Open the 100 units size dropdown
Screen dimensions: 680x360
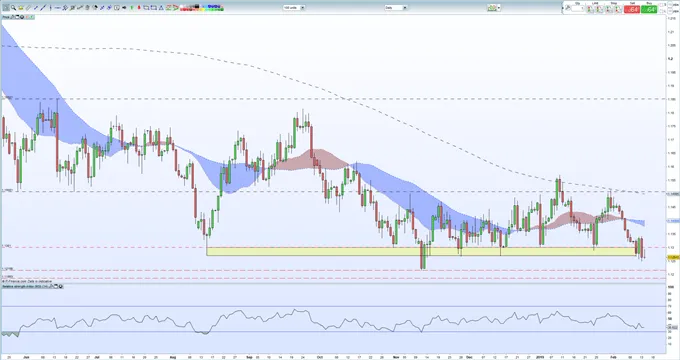pyautogui.click(x=294, y=7)
